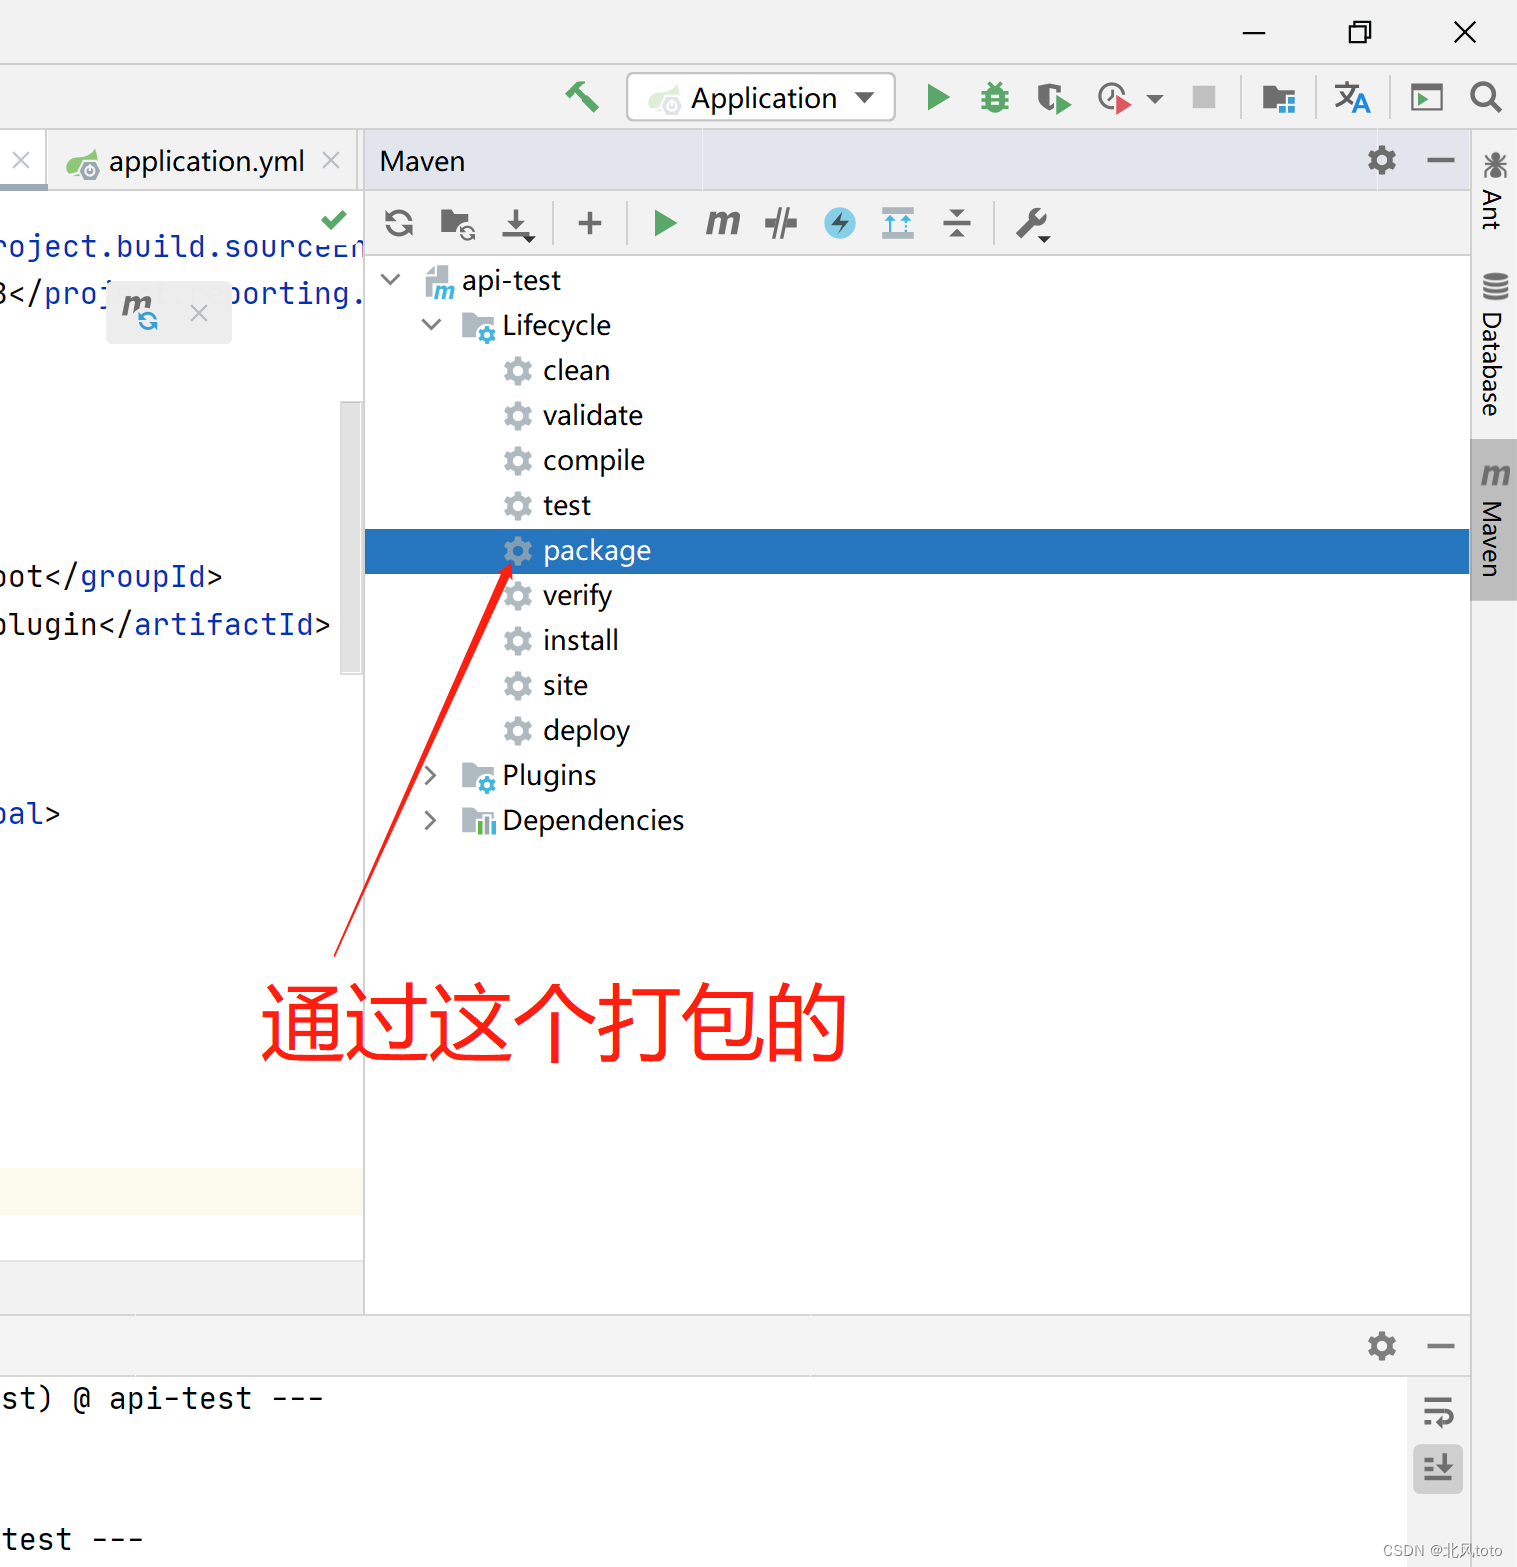This screenshot has height=1567, width=1517.
Task: Start debugging with the bug icon
Action: tap(995, 97)
